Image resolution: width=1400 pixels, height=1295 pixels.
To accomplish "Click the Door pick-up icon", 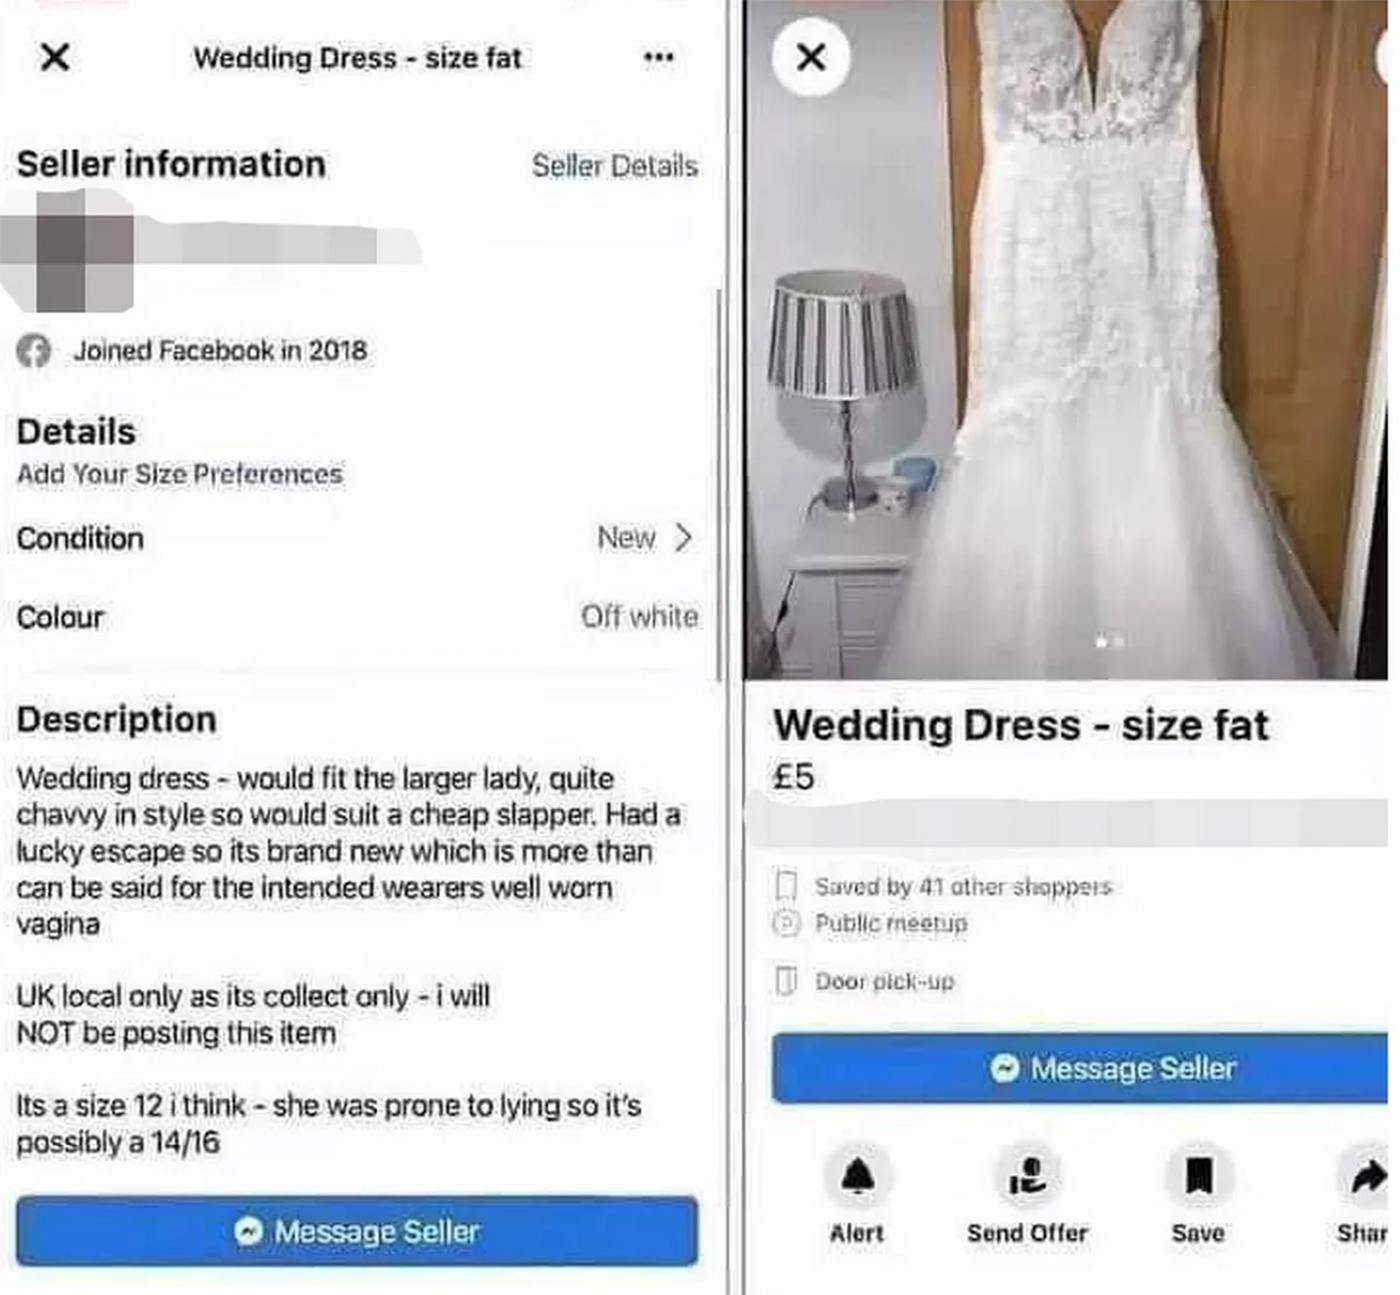I will 787,981.
